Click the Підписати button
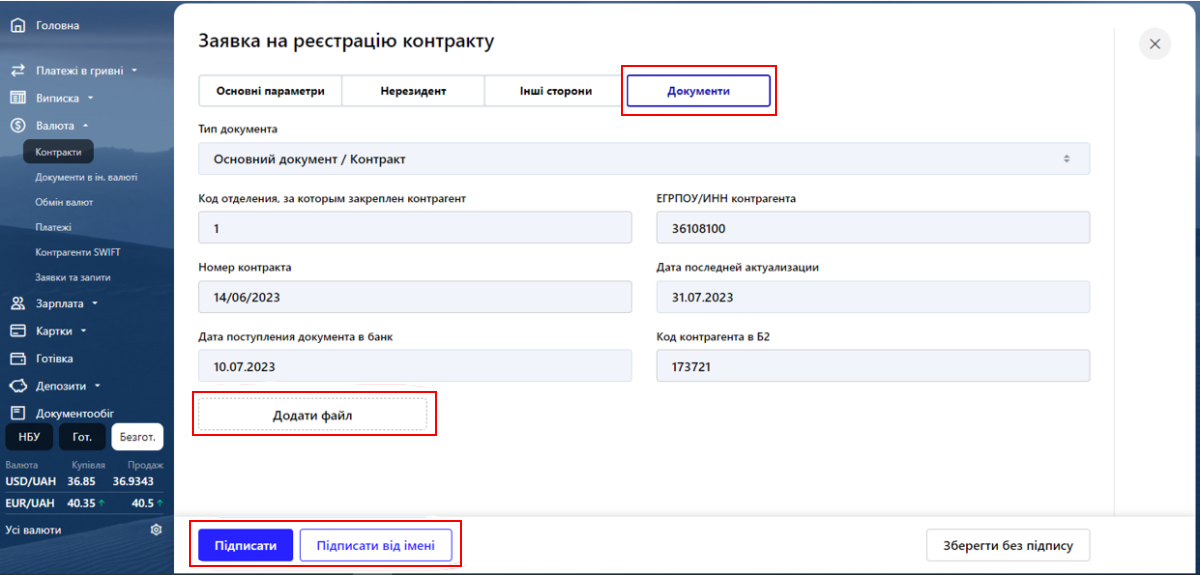Image resolution: width=1200 pixels, height=575 pixels. pyautogui.click(x=245, y=546)
